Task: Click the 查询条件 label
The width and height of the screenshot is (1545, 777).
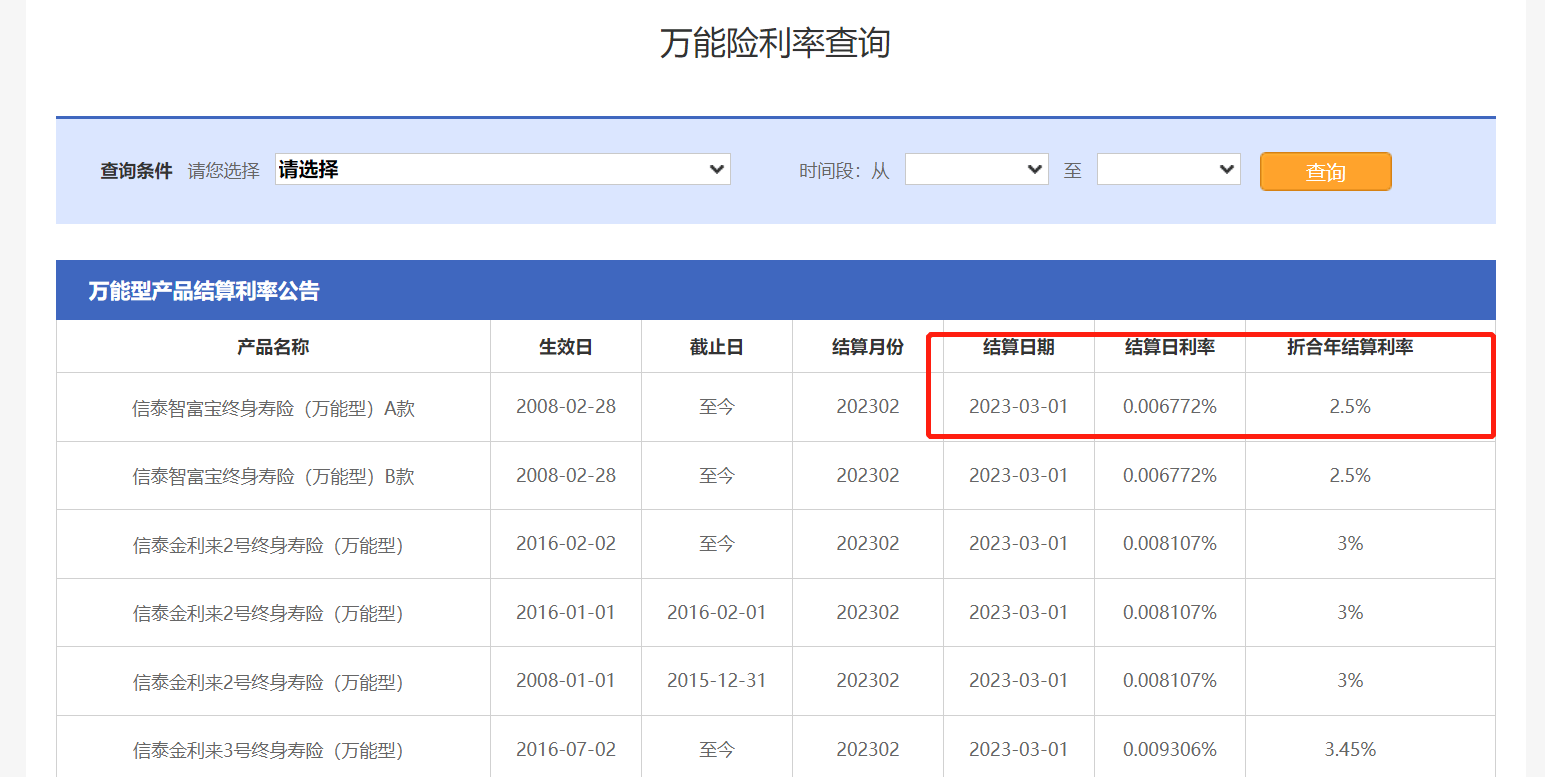Action: tap(136, 171)
